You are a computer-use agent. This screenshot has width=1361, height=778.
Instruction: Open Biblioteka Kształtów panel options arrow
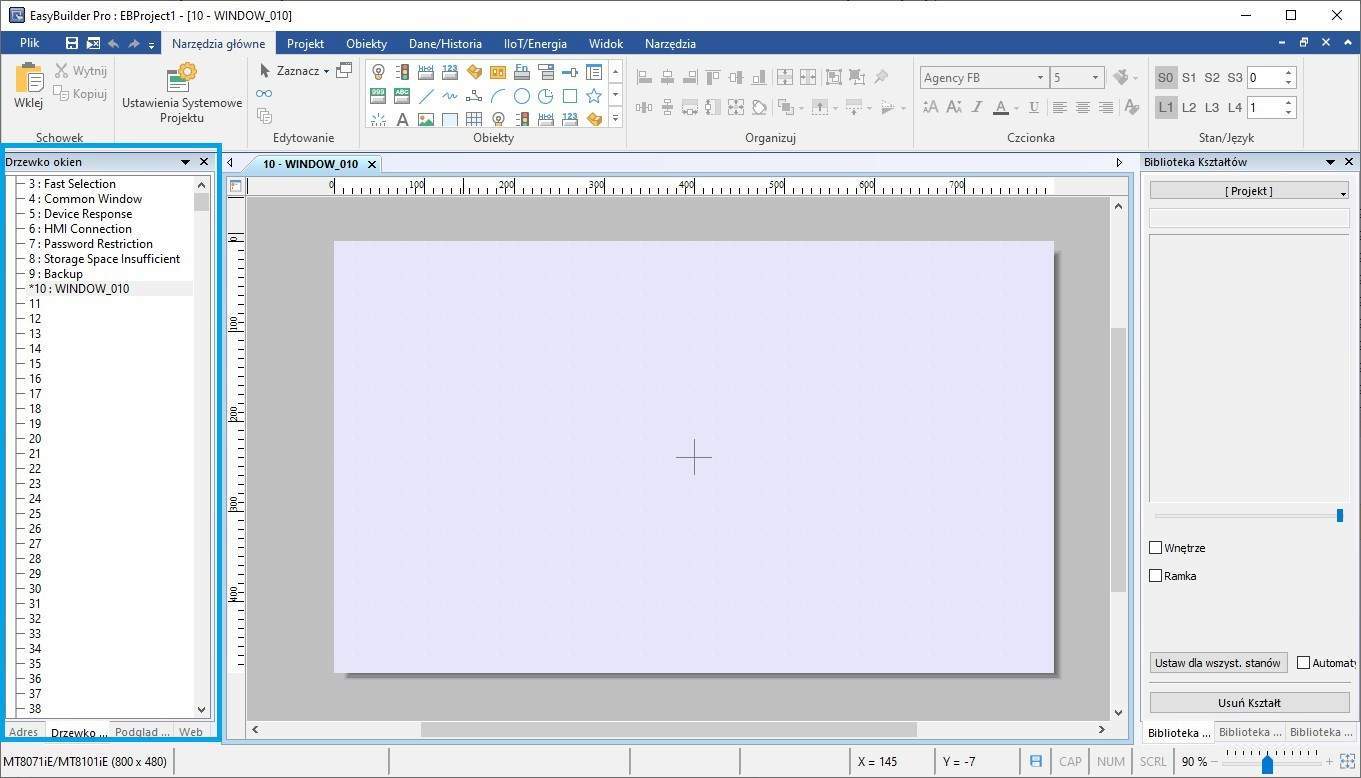tap(1331, 162)
